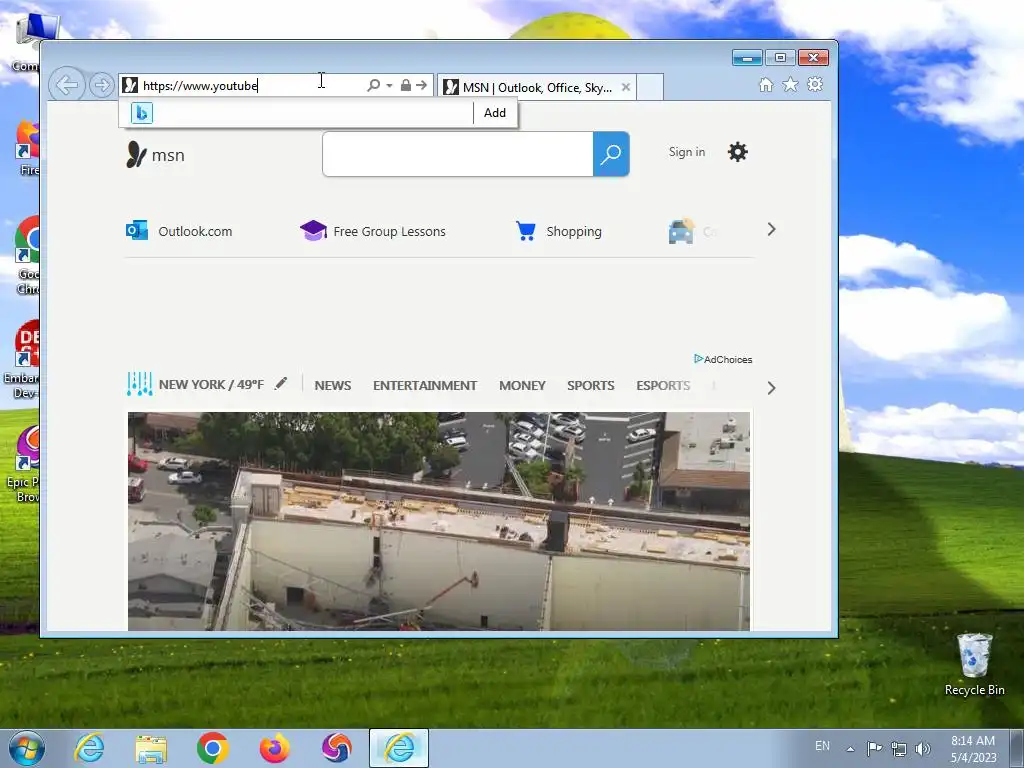Click the MSN site icon in address bar
Viewport: 1024px width, 768px height.
tap(130, 85)
